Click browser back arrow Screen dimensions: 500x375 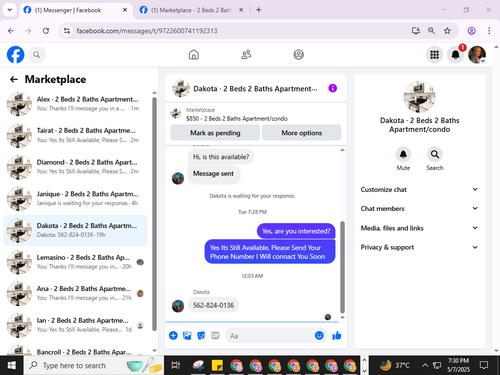(11, 31)
